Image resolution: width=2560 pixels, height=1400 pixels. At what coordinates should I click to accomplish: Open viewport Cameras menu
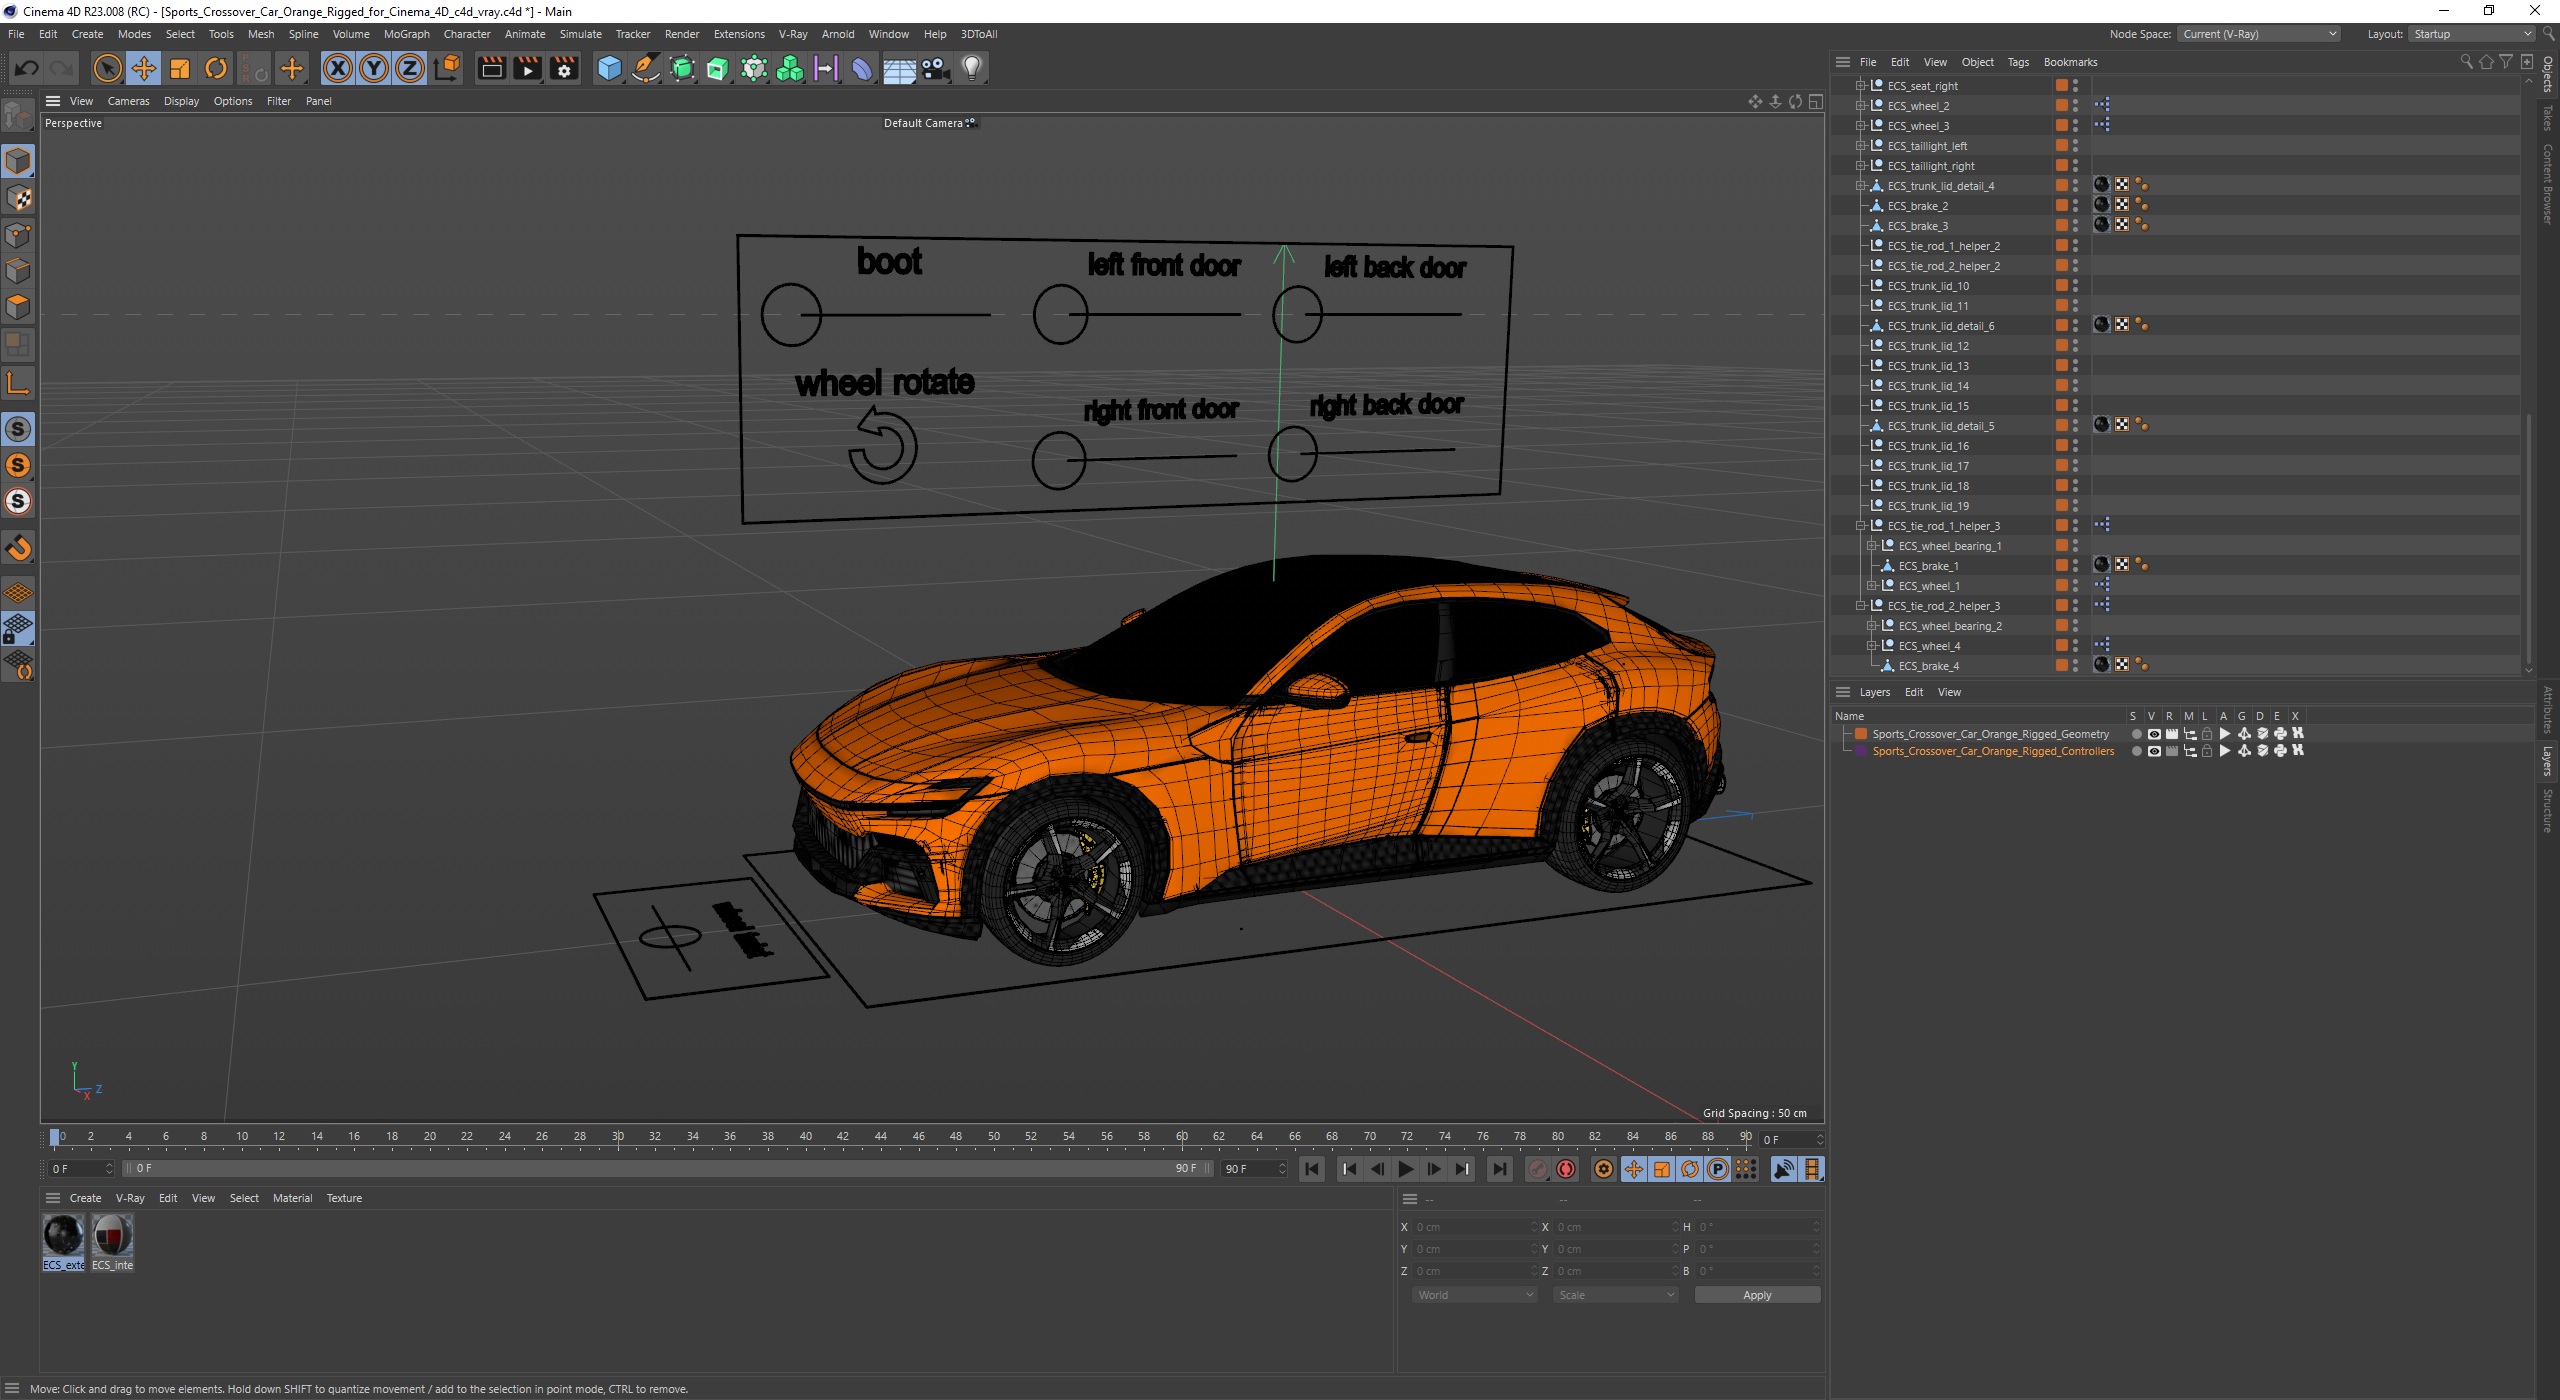click(x=128, y=101)
